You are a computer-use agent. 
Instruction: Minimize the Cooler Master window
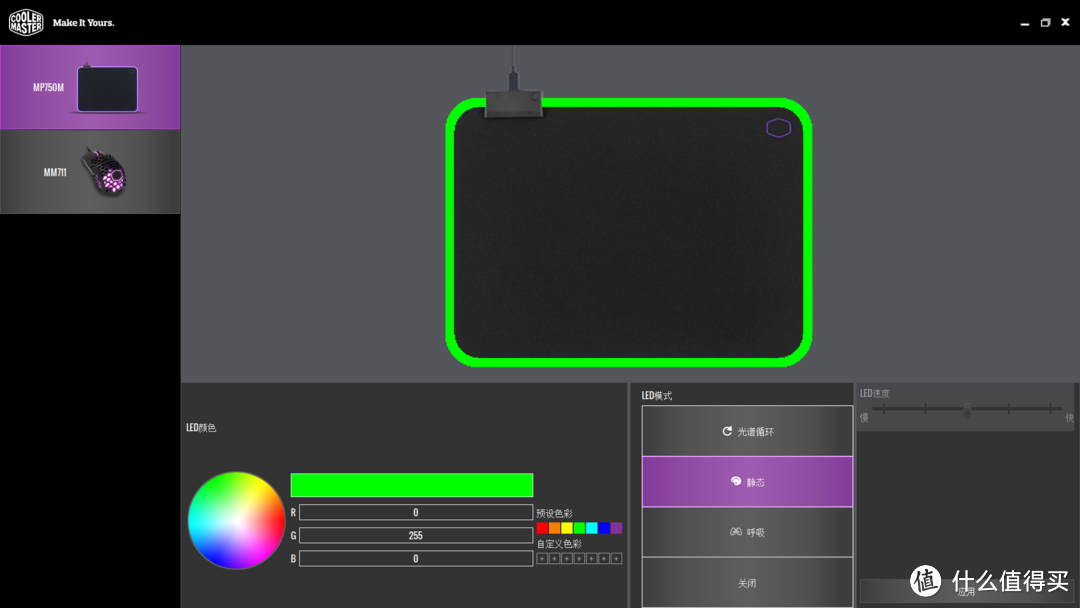[1025, 23]
